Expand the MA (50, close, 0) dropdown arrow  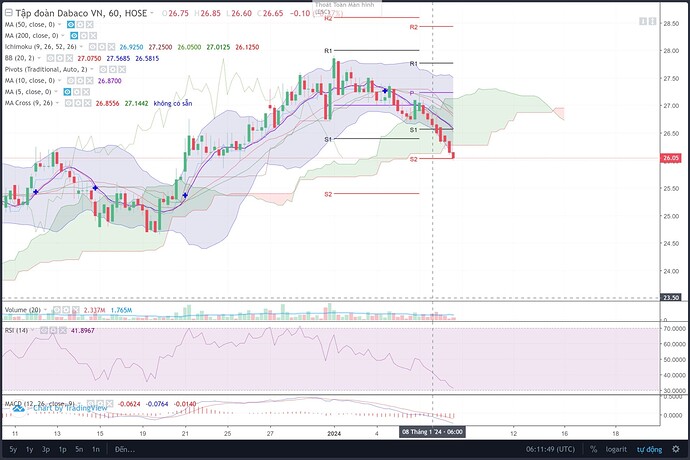point(60,24)
